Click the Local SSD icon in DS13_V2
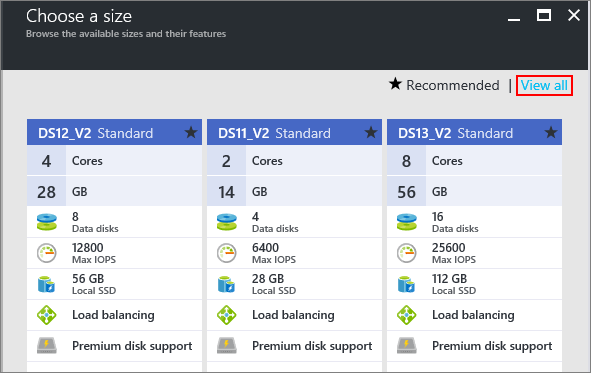This screenshot has height=373, width=591. tap(406, 284)
